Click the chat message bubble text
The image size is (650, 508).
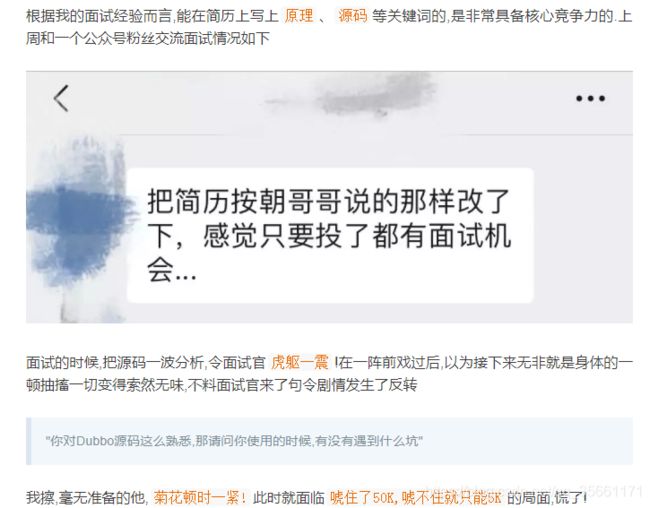[329, 236]
